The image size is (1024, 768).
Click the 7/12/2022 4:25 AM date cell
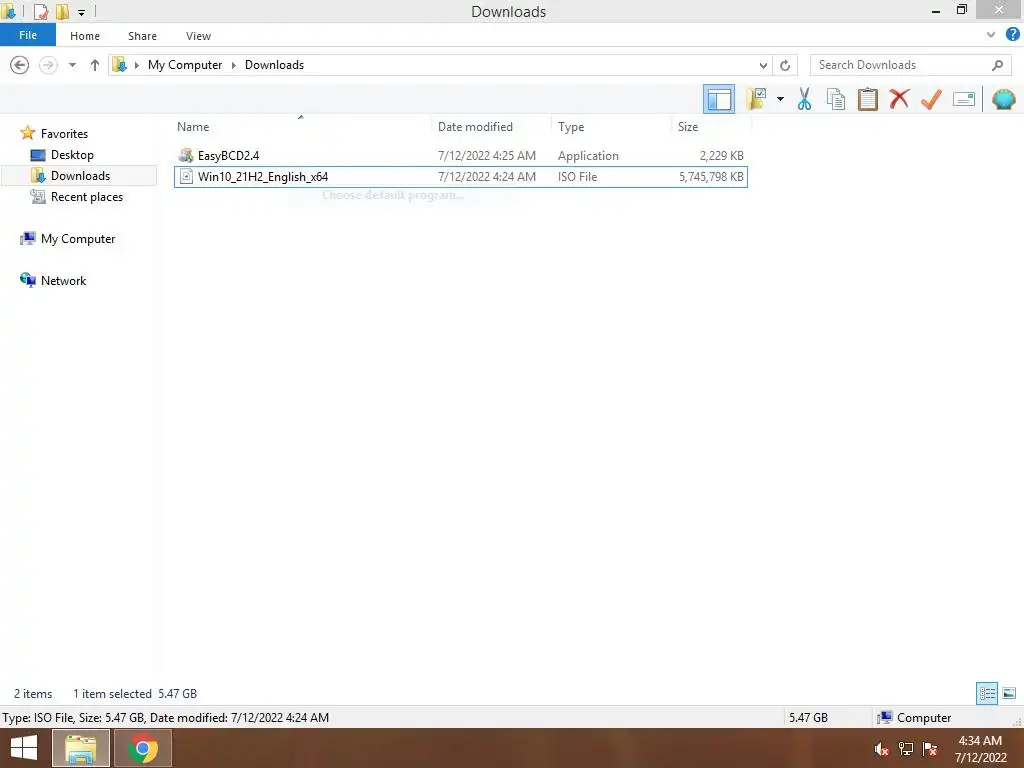(x=487, y=155)
